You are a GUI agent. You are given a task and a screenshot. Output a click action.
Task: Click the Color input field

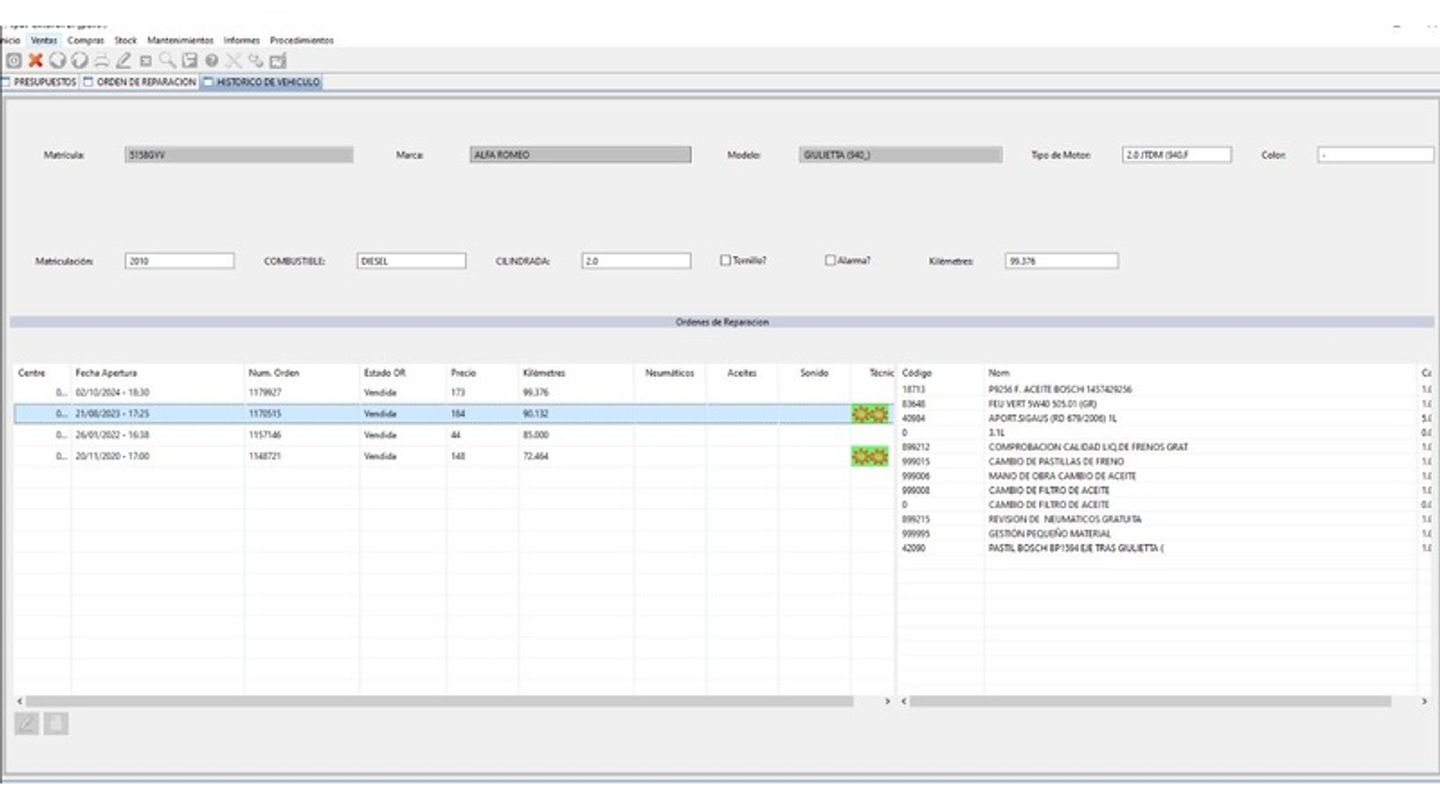coord(1375,155)
